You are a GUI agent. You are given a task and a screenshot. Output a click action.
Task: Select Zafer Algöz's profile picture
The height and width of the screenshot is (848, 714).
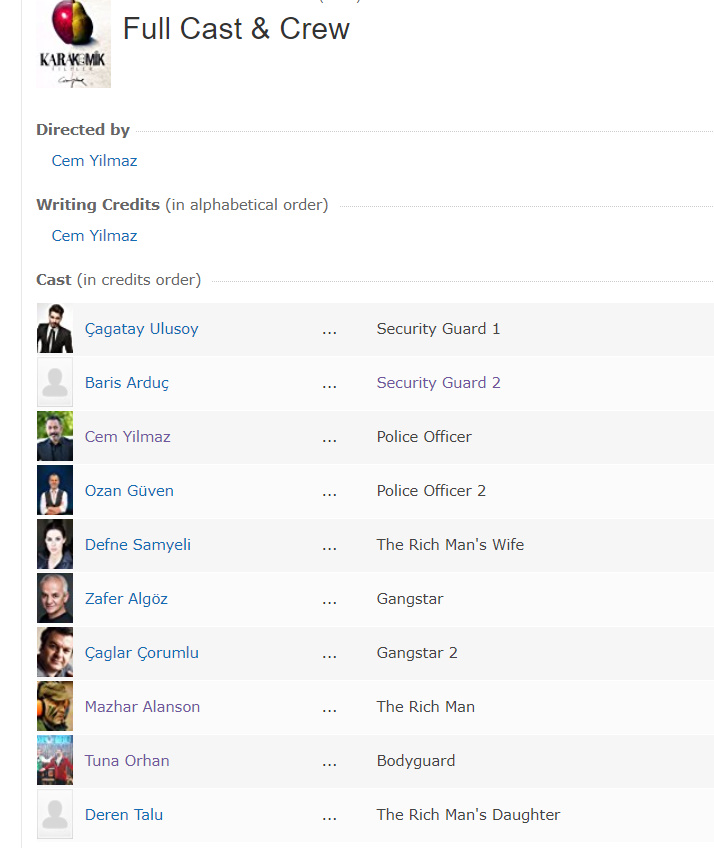55,599
